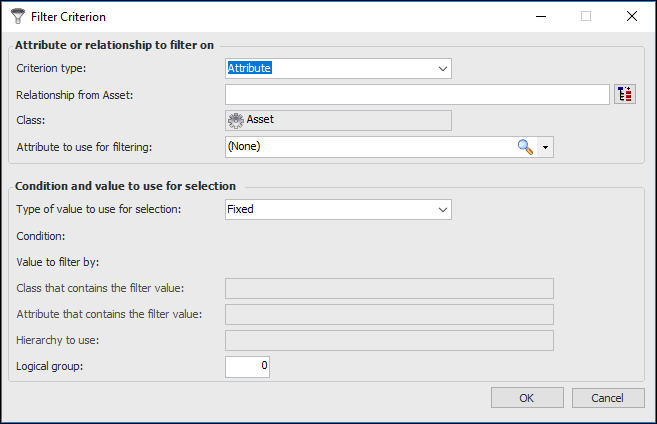
Task: Click the Relationship from Asset text field
Action: point(416,95)
